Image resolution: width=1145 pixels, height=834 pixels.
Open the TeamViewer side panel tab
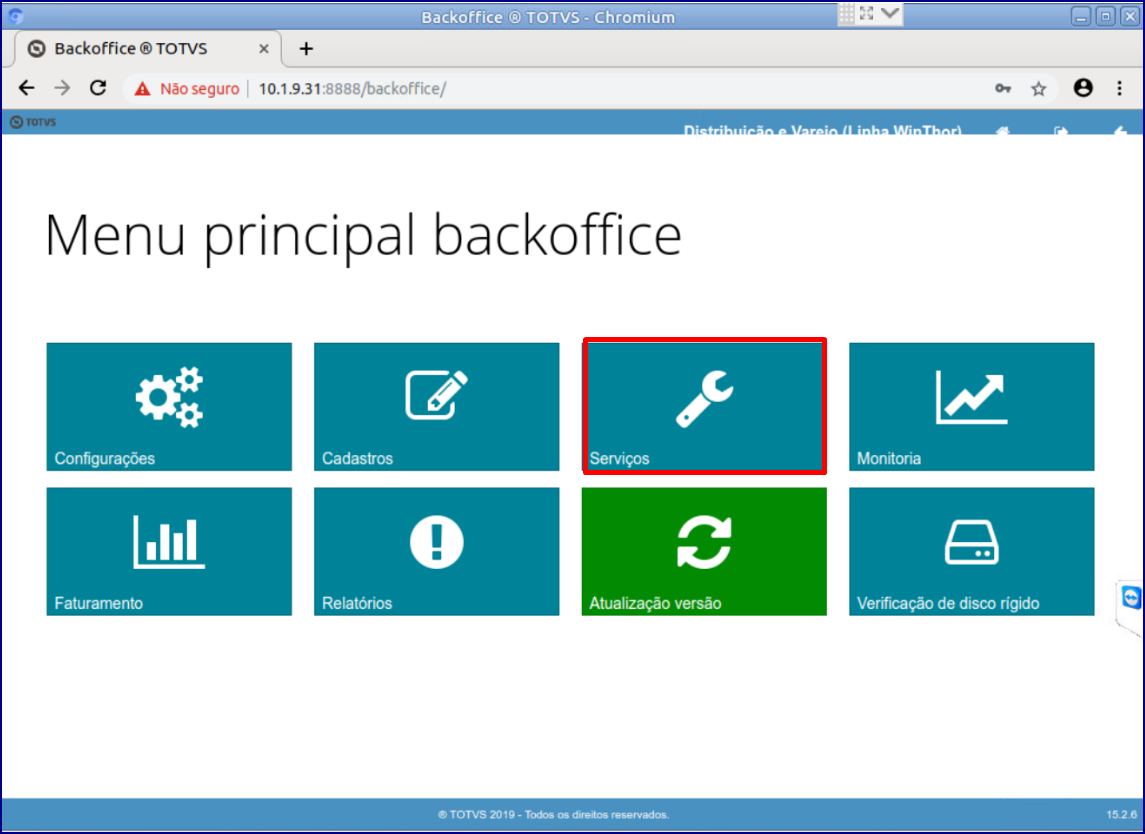(x=1131, y=598)
